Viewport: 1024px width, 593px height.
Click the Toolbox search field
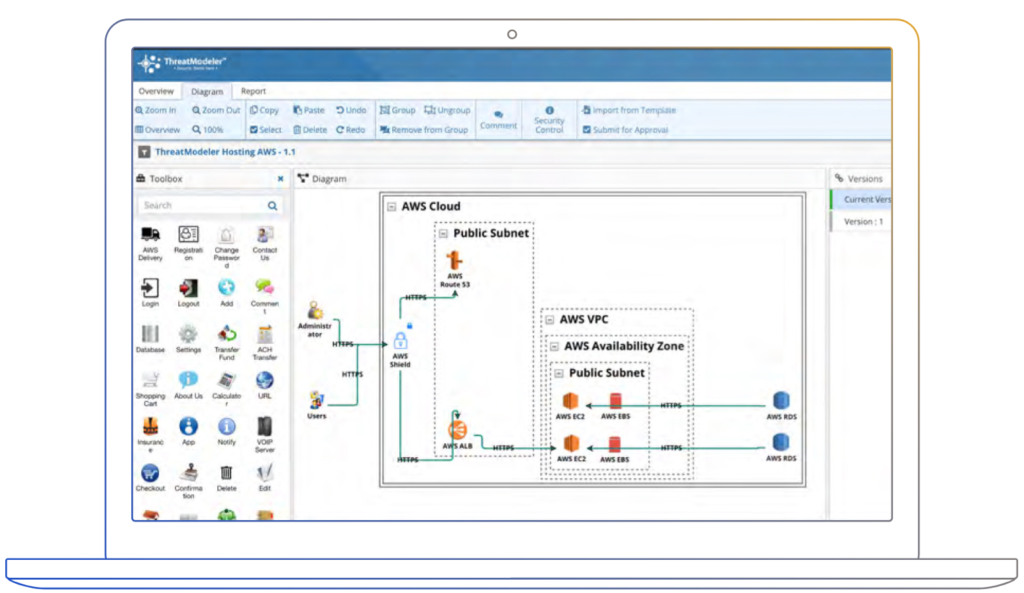coord(210,206)
